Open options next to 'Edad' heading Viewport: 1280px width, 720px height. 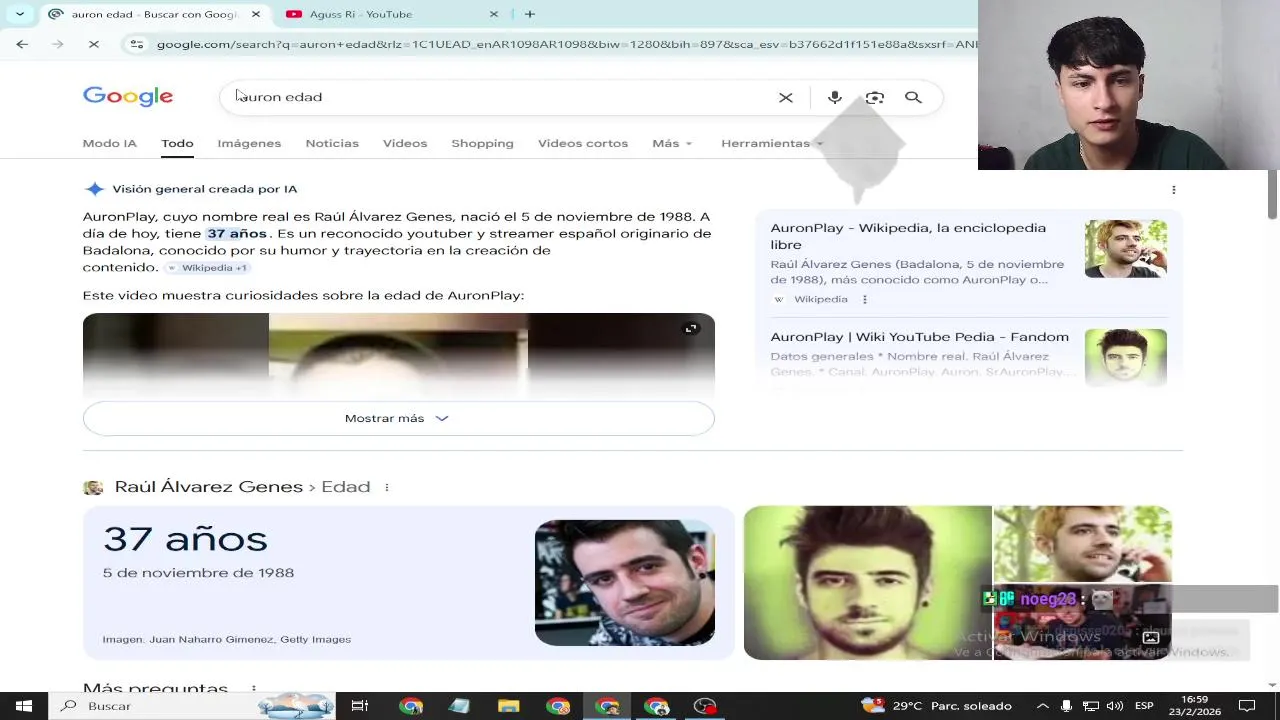click(x=386, y=487)
